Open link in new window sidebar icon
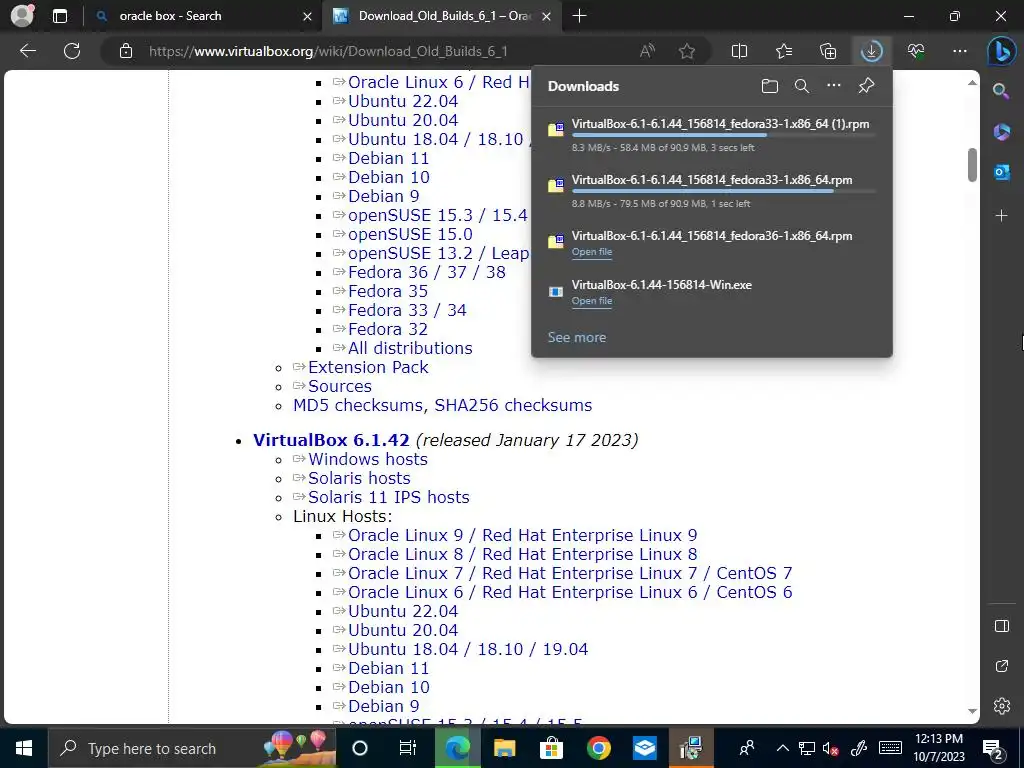Viewport: 1024px width, 768px height. coord(1001,666)
